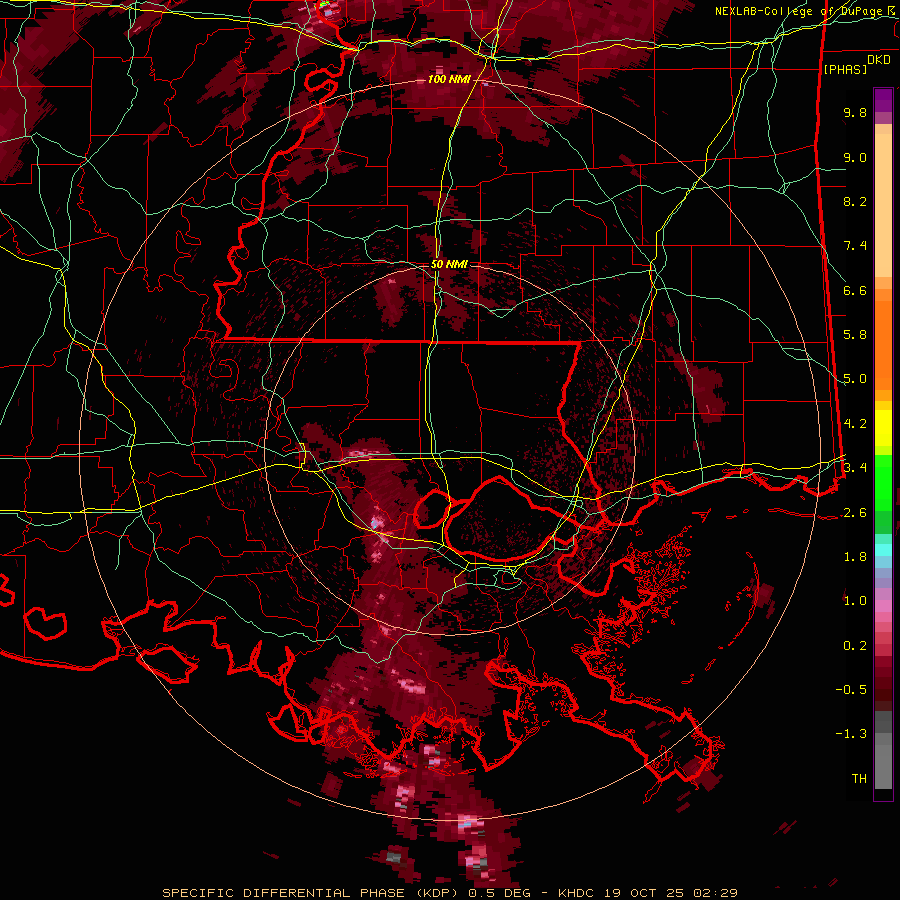Click the 8.2 value on the scale
Image resolution: width=900 pixels, height=900 pixels.
pos(855,201)
